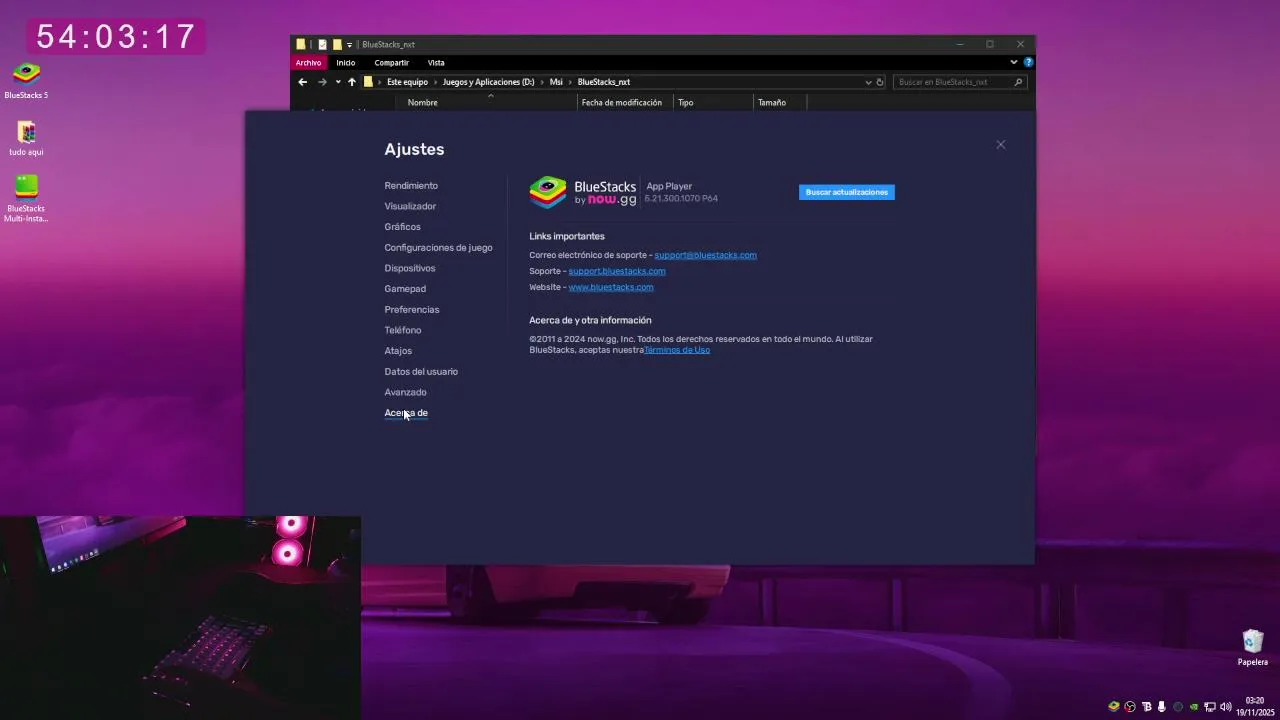This screenshot has height=720, width=1280.
Task: Open the BlueStacks 5 desktop shortcut
Action: pyautogui.click(x=26, y=80)
